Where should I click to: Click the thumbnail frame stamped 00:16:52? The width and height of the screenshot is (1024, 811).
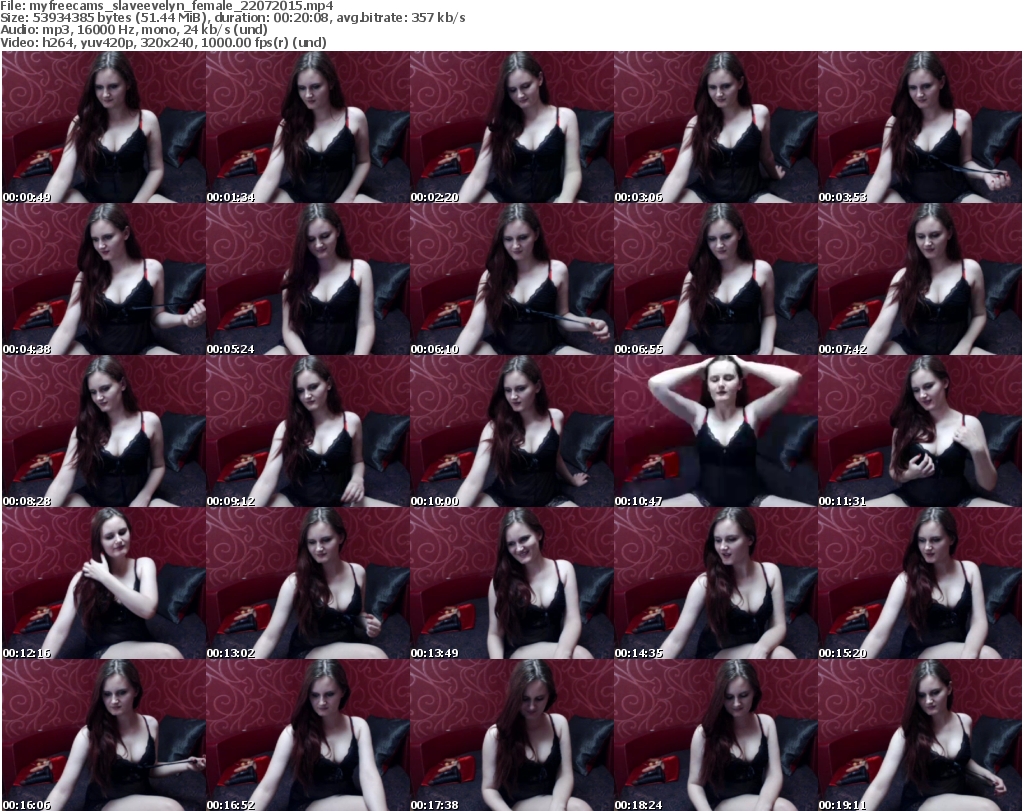(x=308, y=735)
